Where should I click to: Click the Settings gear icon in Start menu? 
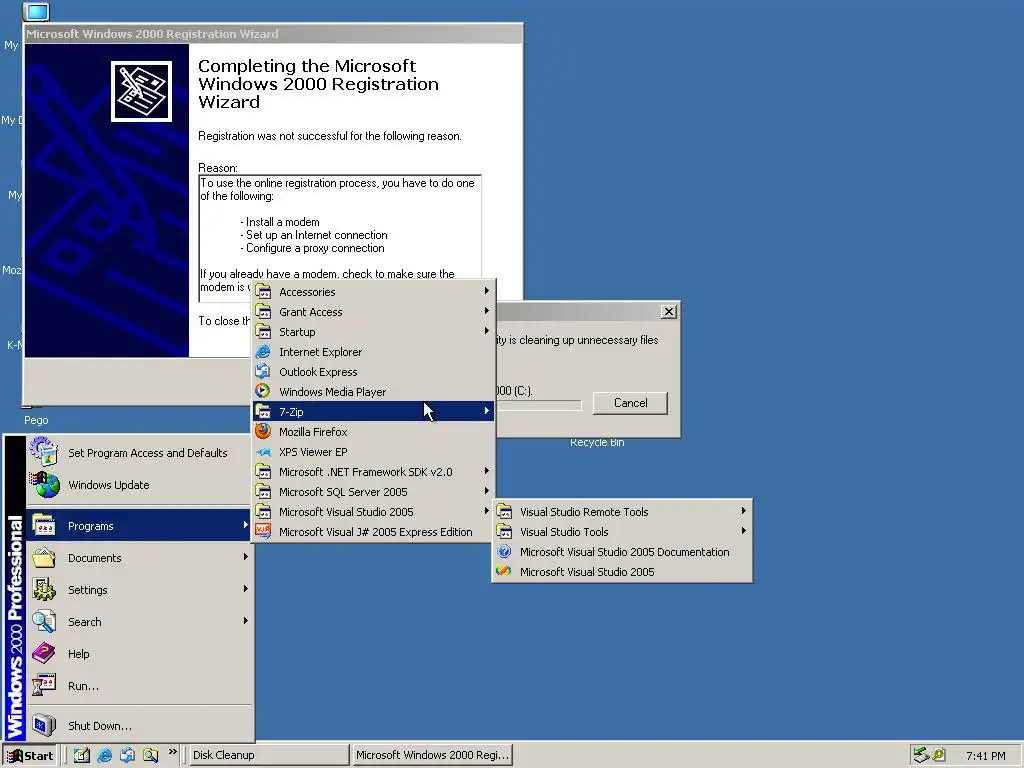click(44, 590)
